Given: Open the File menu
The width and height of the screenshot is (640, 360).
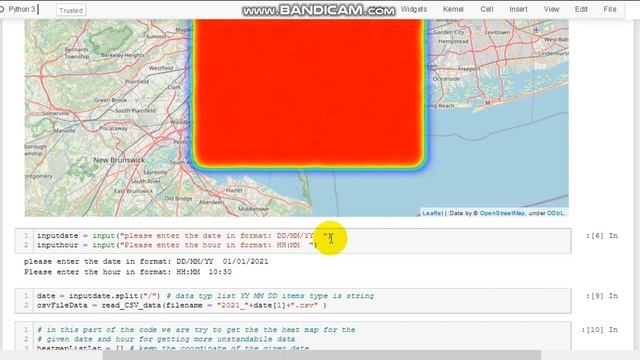Looking at the screenshot, I should pos(610,9).
